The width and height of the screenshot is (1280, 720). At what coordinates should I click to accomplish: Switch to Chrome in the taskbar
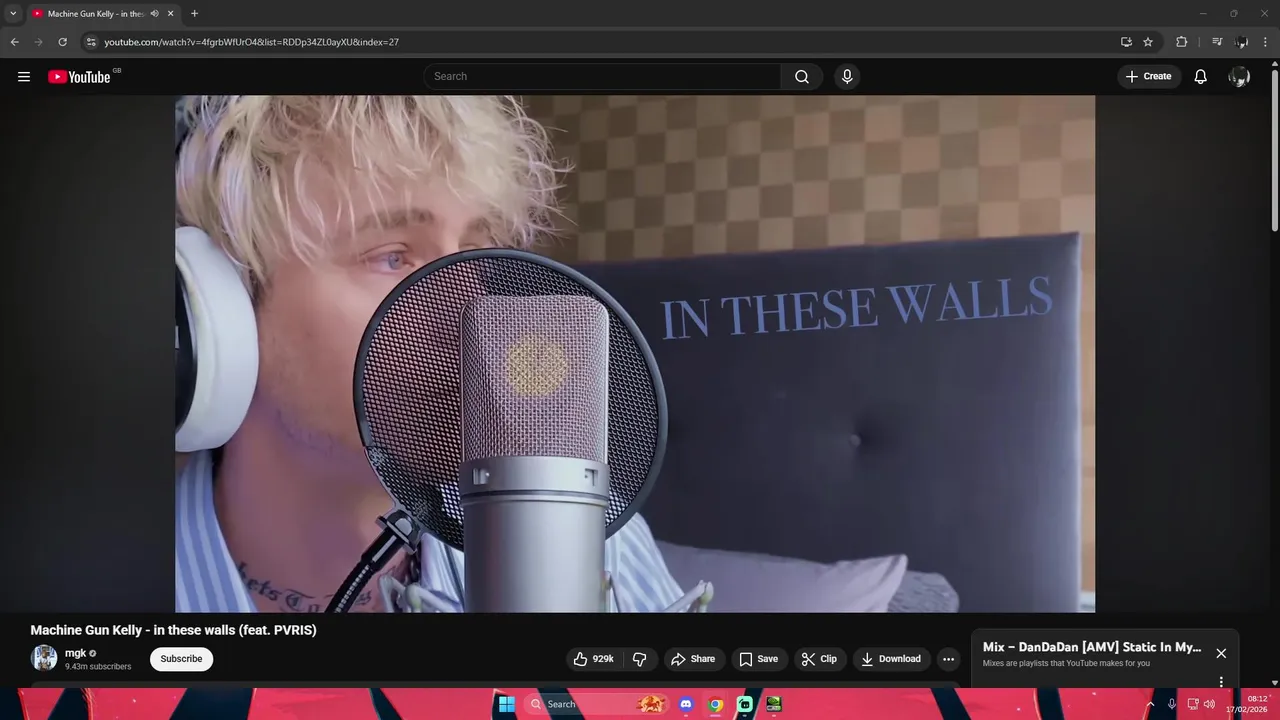[x=716, y=704]
